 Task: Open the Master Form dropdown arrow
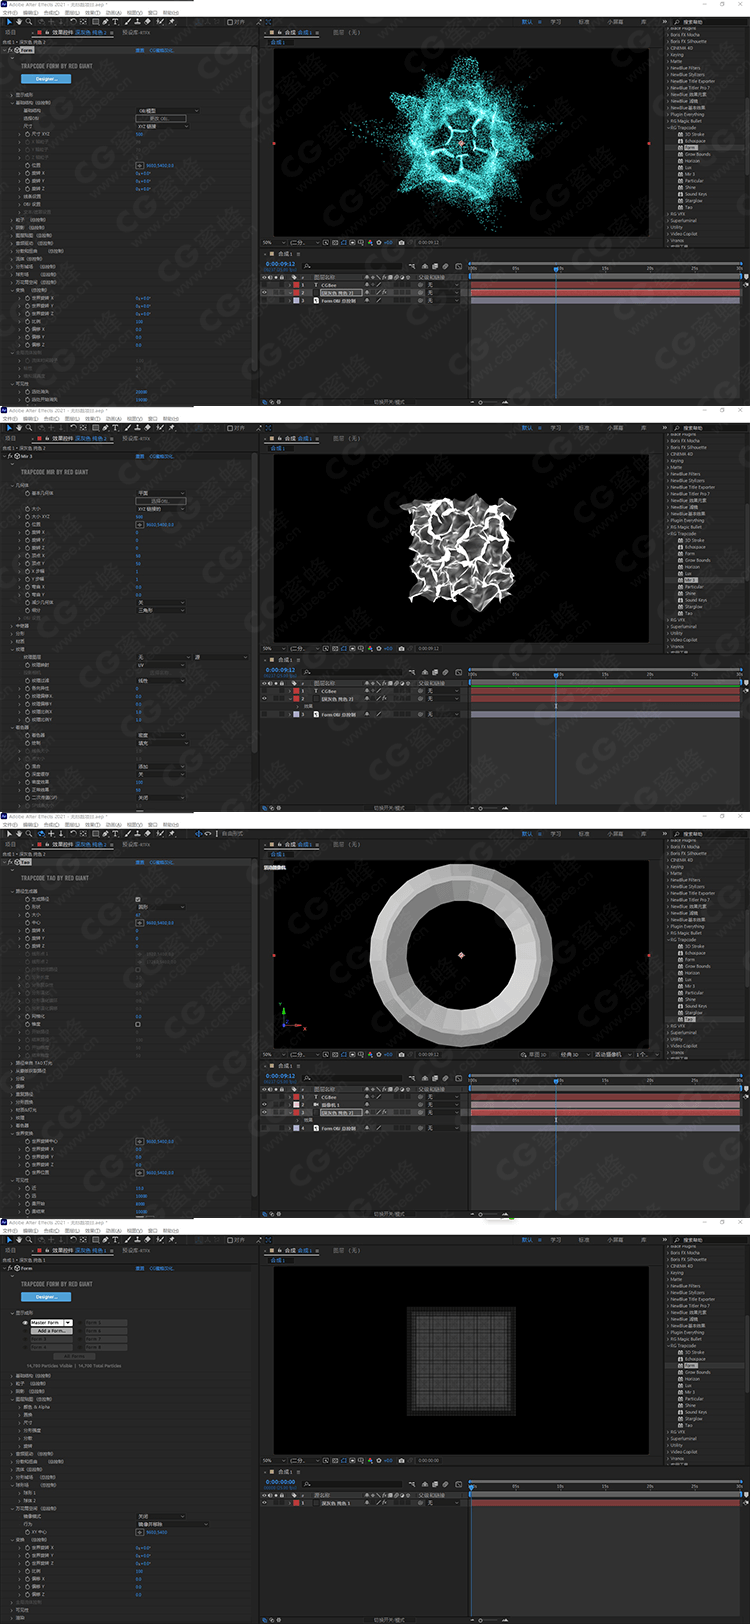66,1323
